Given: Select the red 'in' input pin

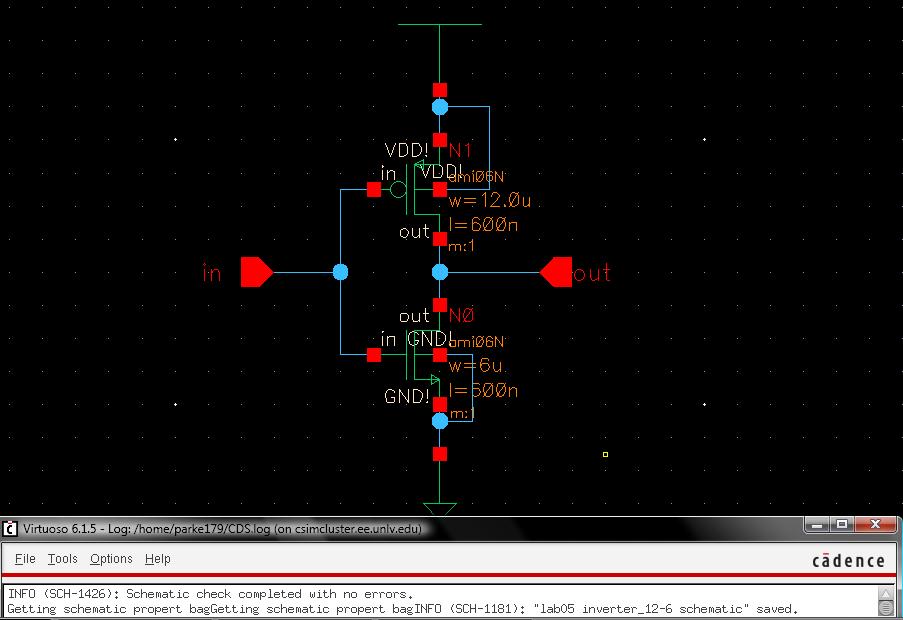Looking at the screenshot, I should (256, 272).
